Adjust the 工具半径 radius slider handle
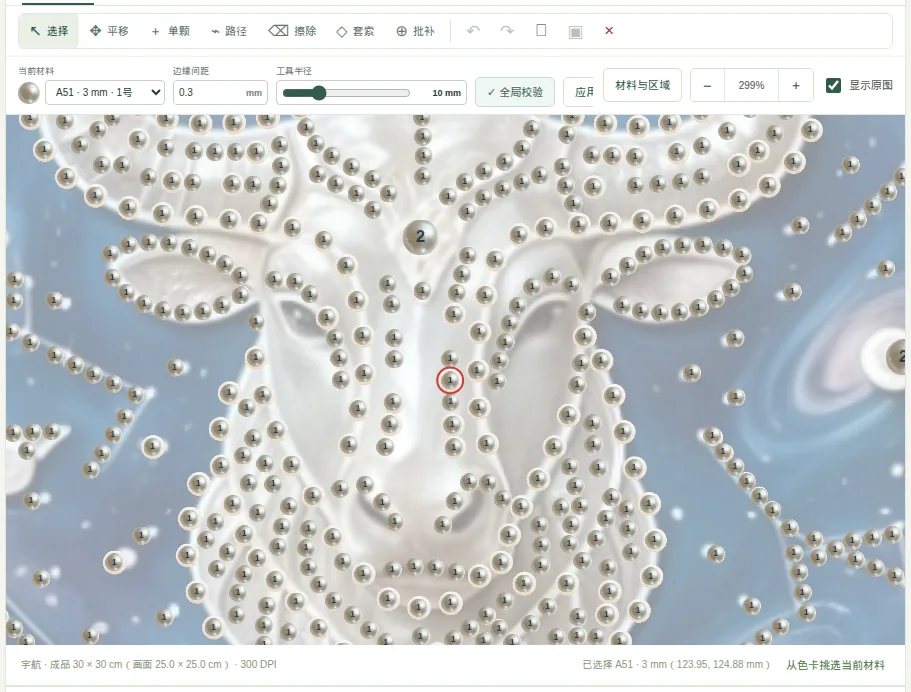 [x=318, y=93]
